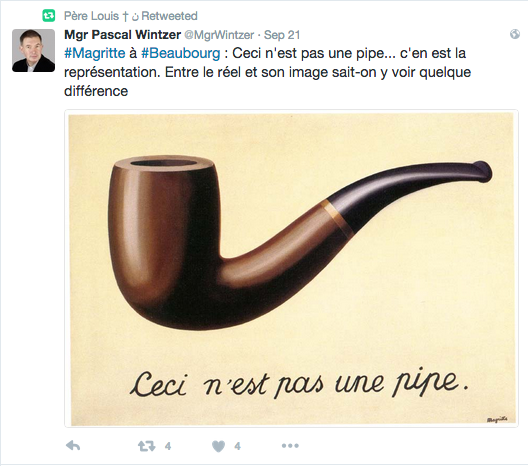Image resolution: width=528 pixels, height=466 pixels.
Task: Click the @MgrWintzer handle
Action: tap(219, 35)
